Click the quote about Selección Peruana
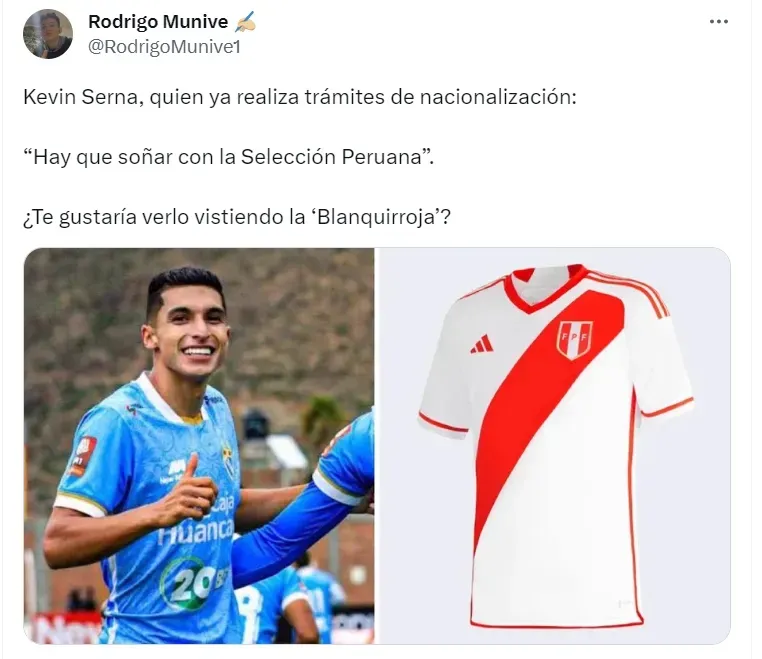 click(228, 157)
